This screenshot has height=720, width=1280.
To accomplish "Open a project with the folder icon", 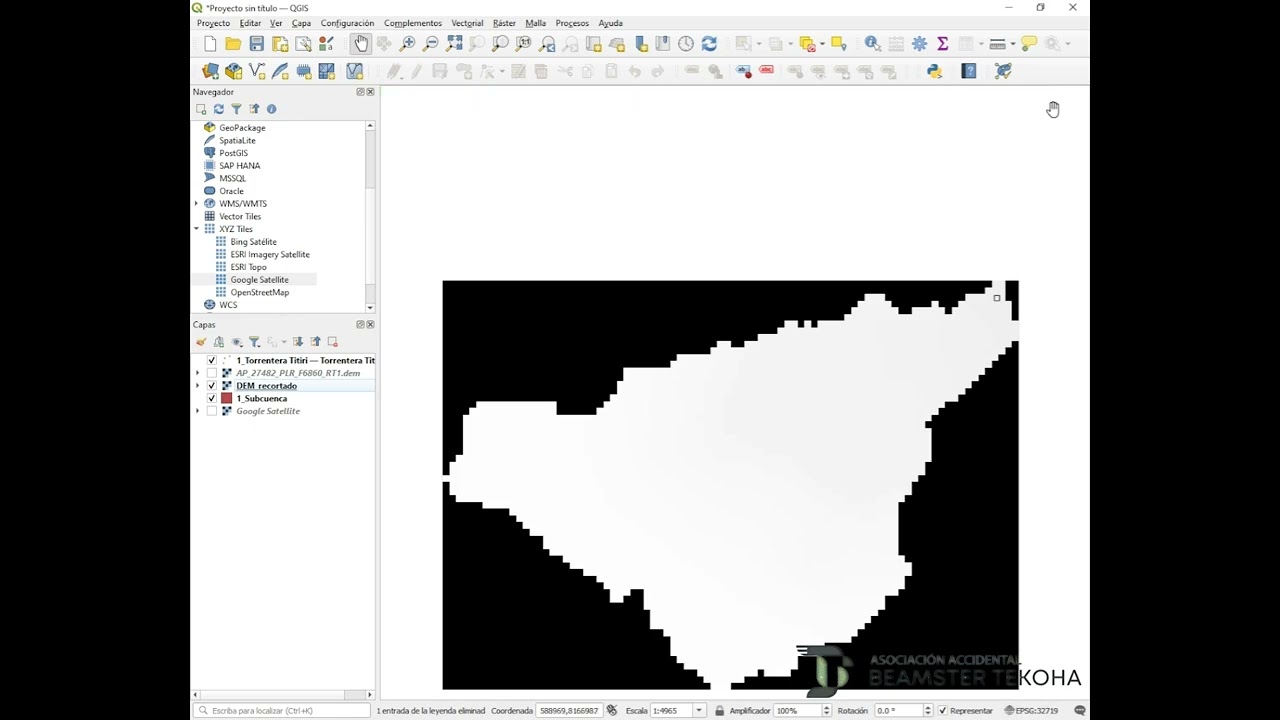I will (x=233, y=44).
